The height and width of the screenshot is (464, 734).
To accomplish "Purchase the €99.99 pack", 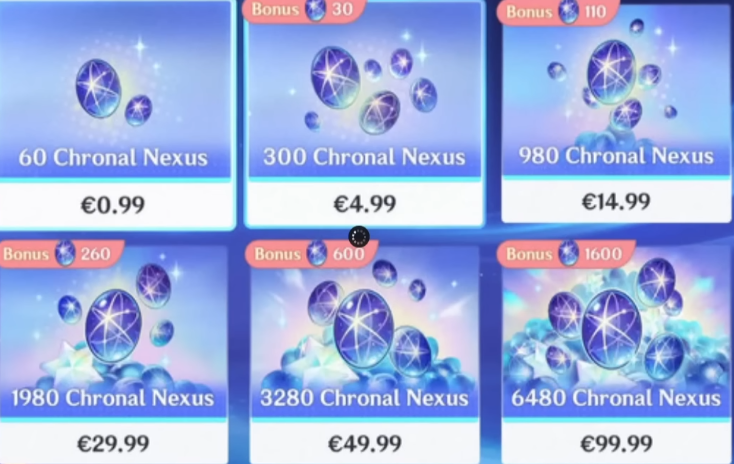I will (x=616, y=443).
